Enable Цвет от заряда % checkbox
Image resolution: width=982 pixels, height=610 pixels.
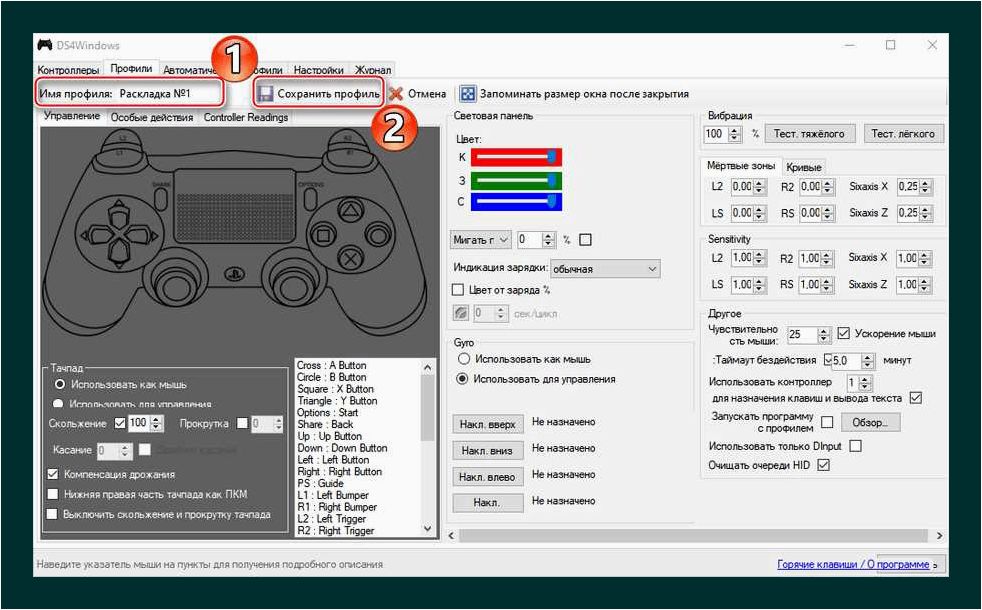[x=458, y=290]
